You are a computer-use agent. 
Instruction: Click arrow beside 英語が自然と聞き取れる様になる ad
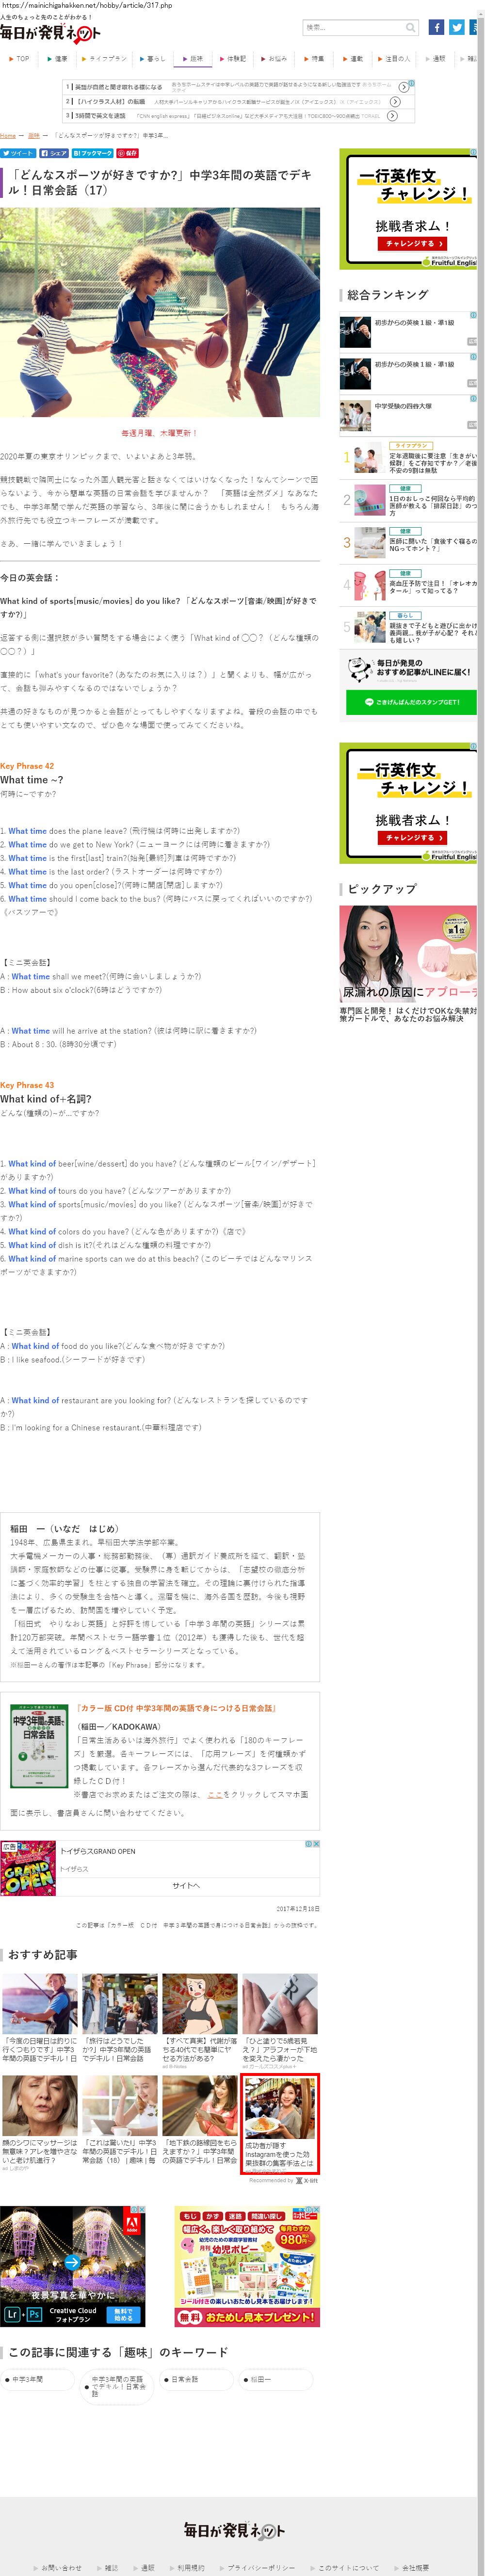tap(404, 87)
